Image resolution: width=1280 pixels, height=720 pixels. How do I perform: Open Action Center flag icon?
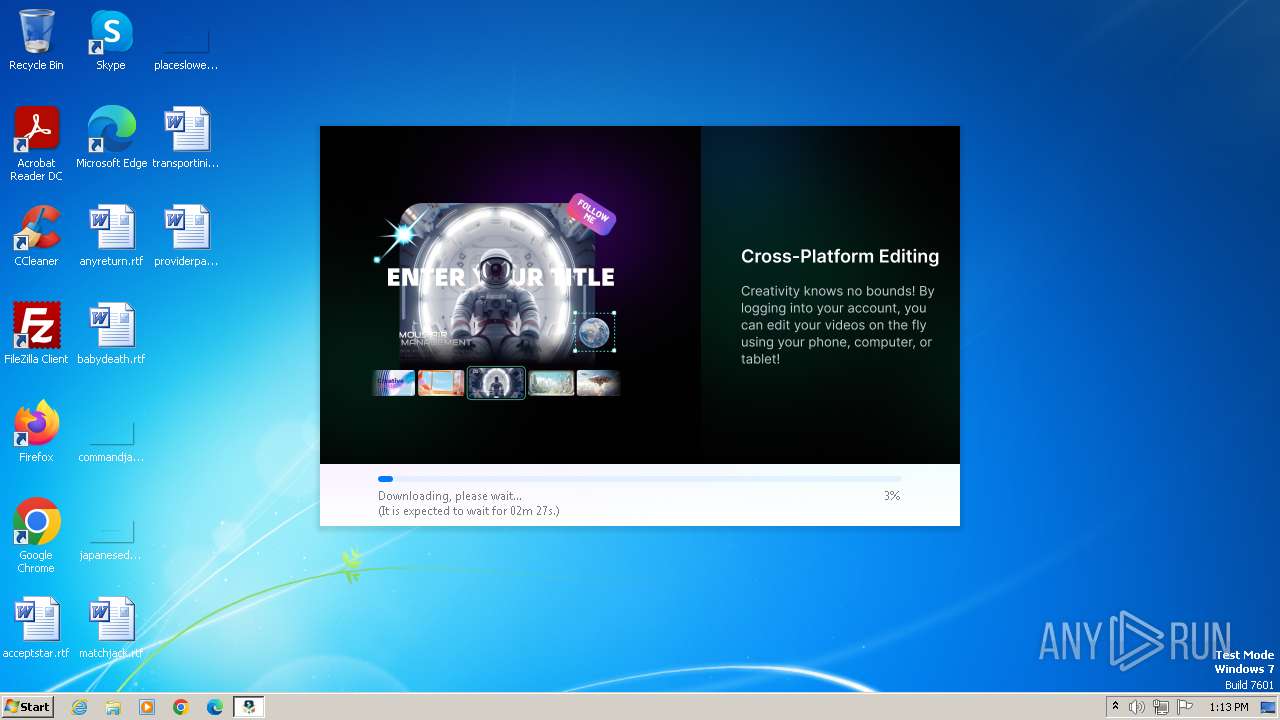1185,707
